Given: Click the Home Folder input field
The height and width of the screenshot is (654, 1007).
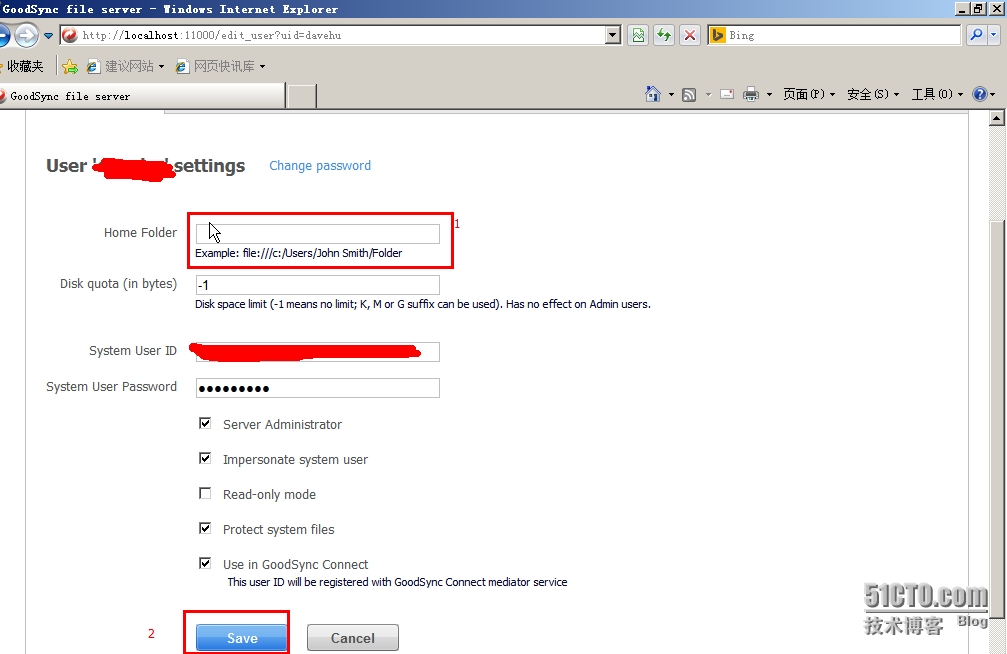Looking at the screenshot, I should pyautogui.click(x=318, y=233).
